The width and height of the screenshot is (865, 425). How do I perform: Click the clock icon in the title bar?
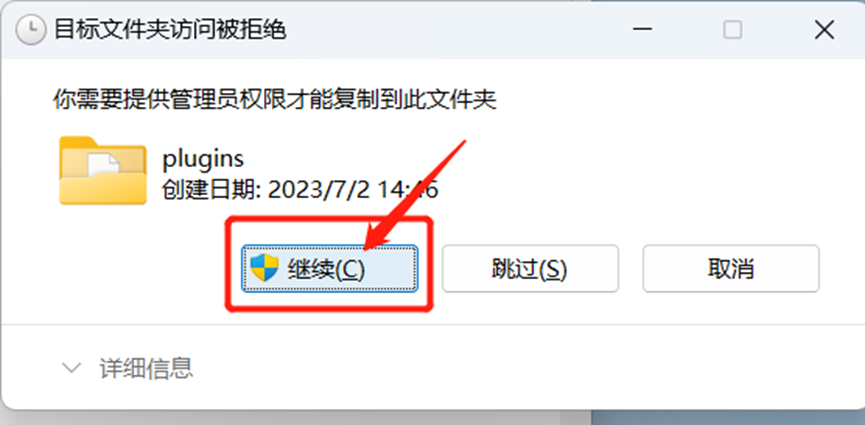click(x=31, y=30)
